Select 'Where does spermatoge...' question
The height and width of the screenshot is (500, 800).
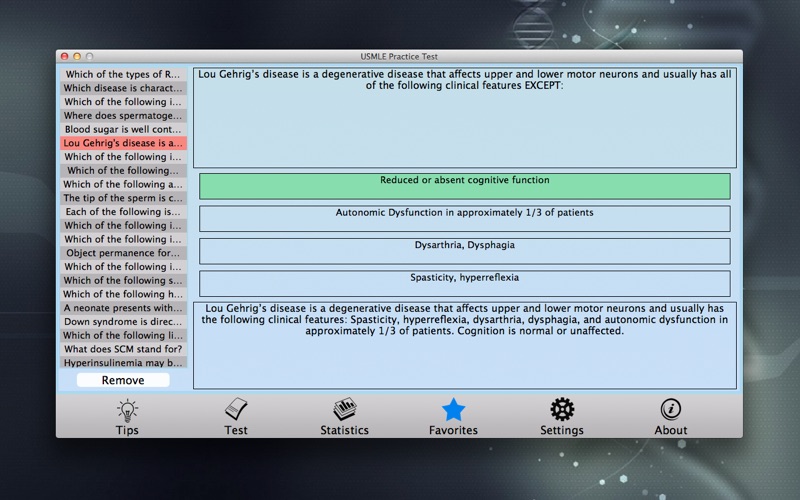point(123,116)
